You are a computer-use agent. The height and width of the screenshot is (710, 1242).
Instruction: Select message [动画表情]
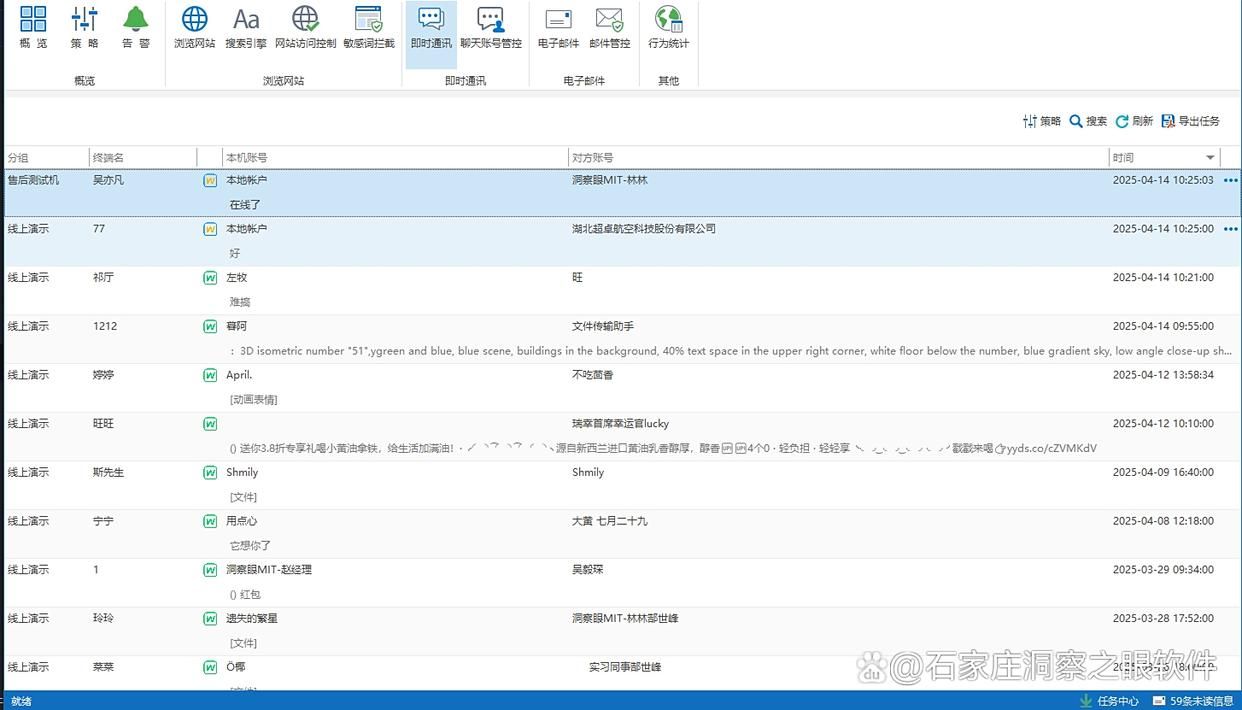click(x=253, y=400)
